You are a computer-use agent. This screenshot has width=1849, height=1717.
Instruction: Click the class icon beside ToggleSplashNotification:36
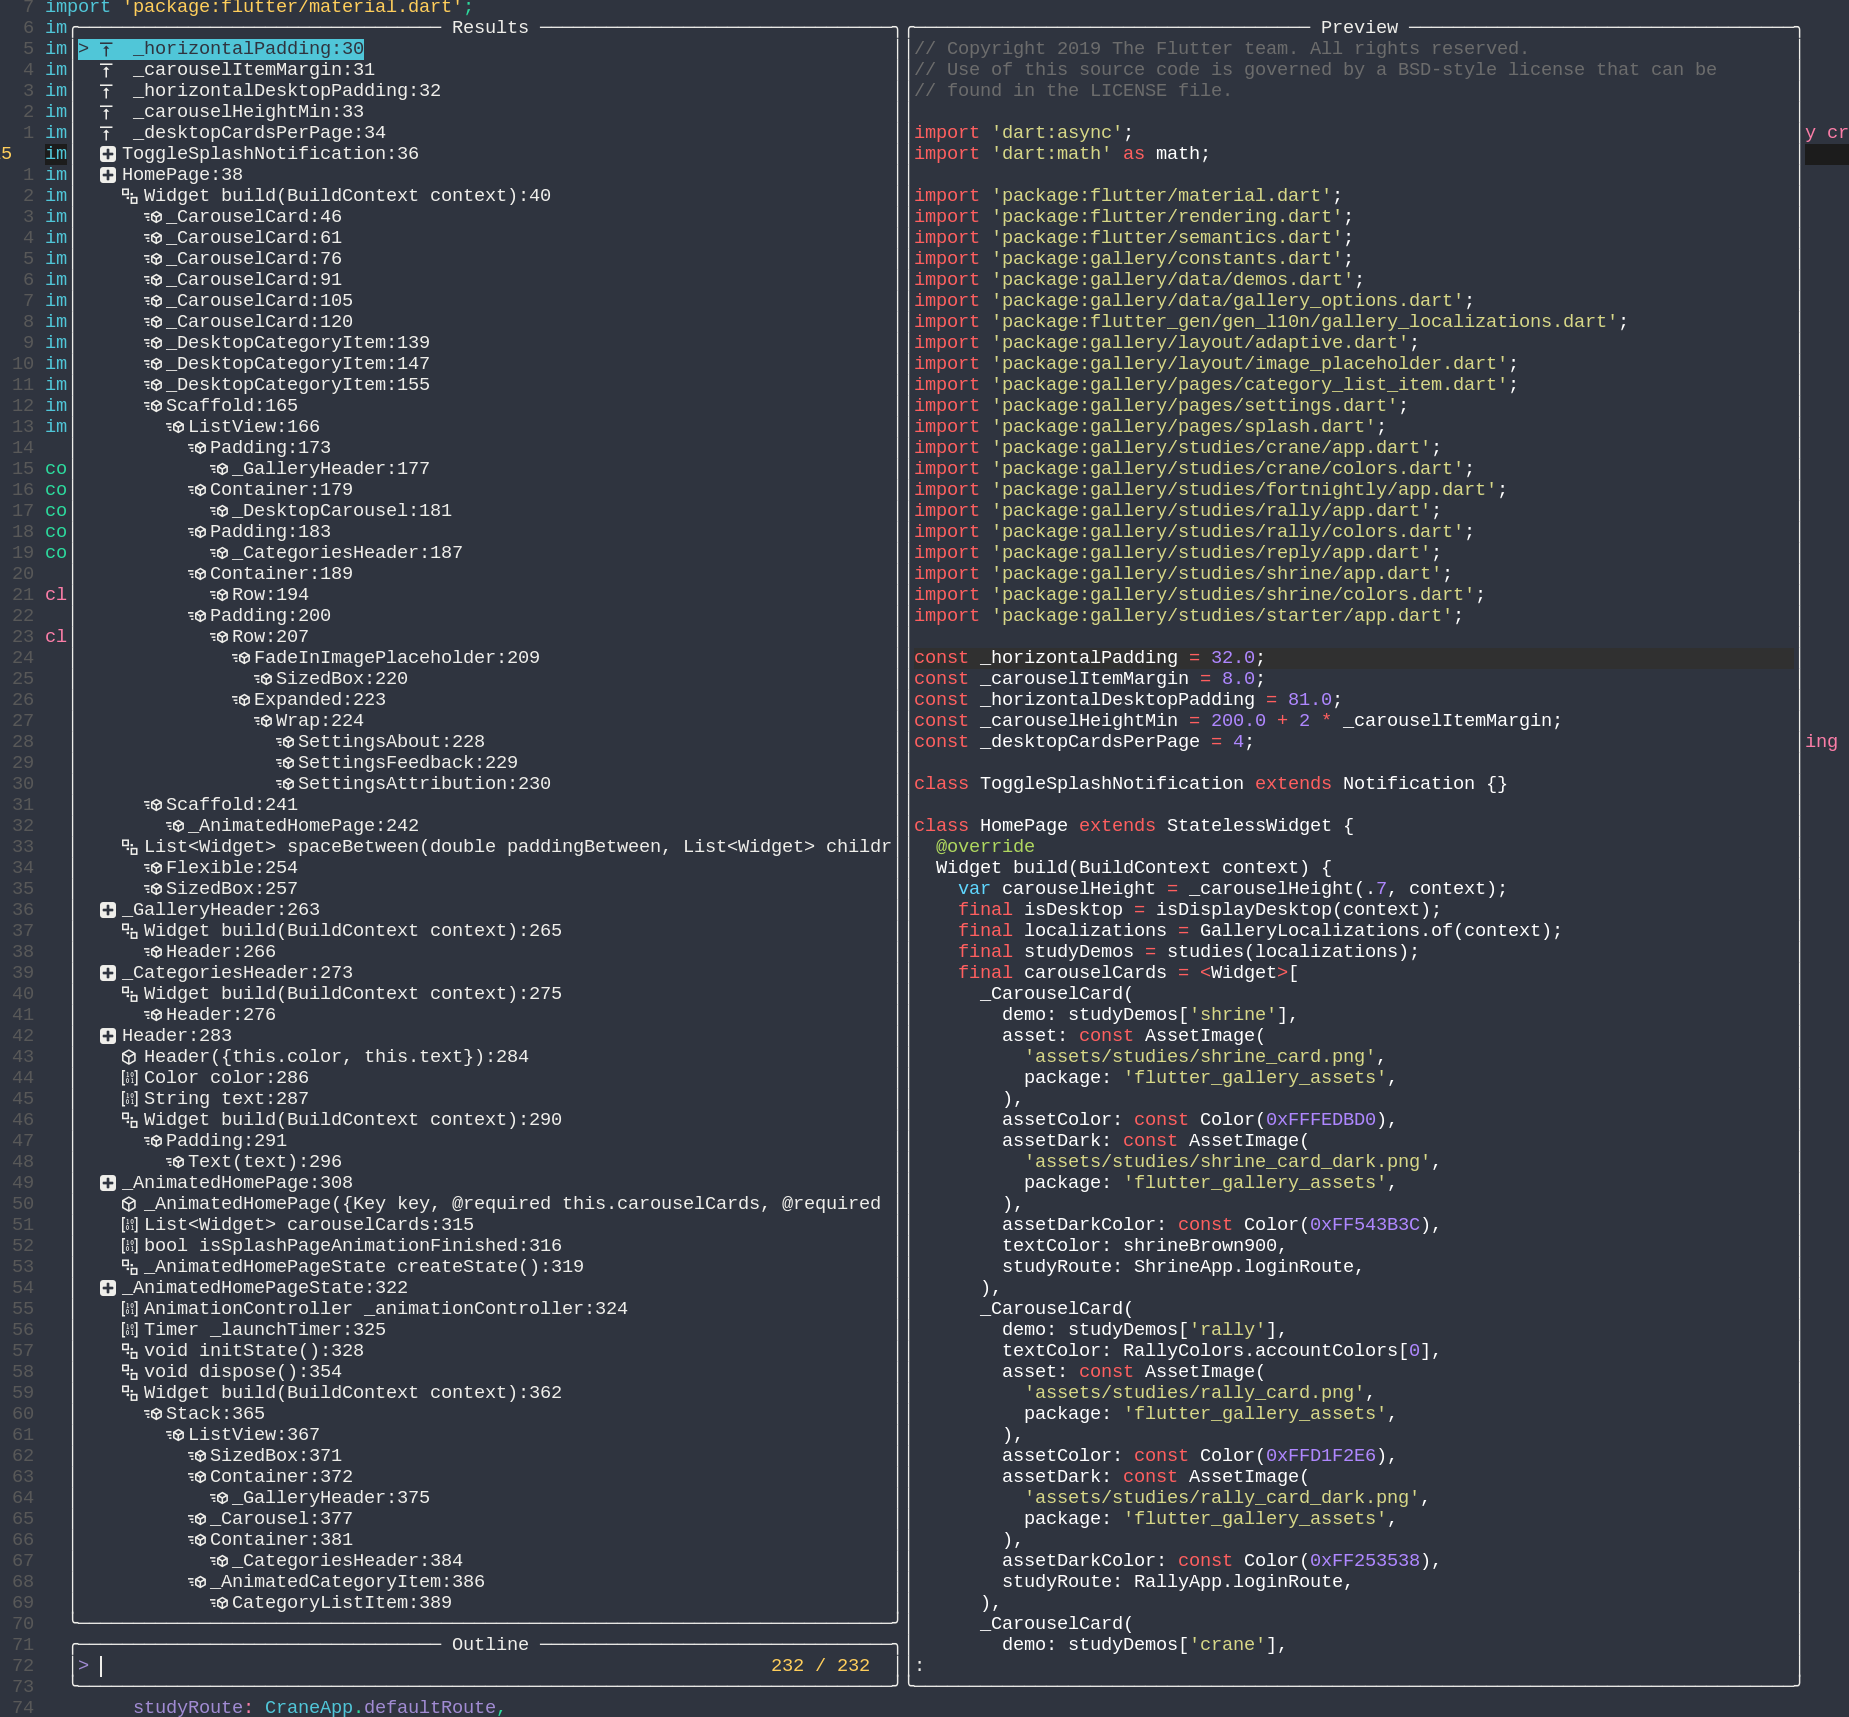[x=108, y=154]
